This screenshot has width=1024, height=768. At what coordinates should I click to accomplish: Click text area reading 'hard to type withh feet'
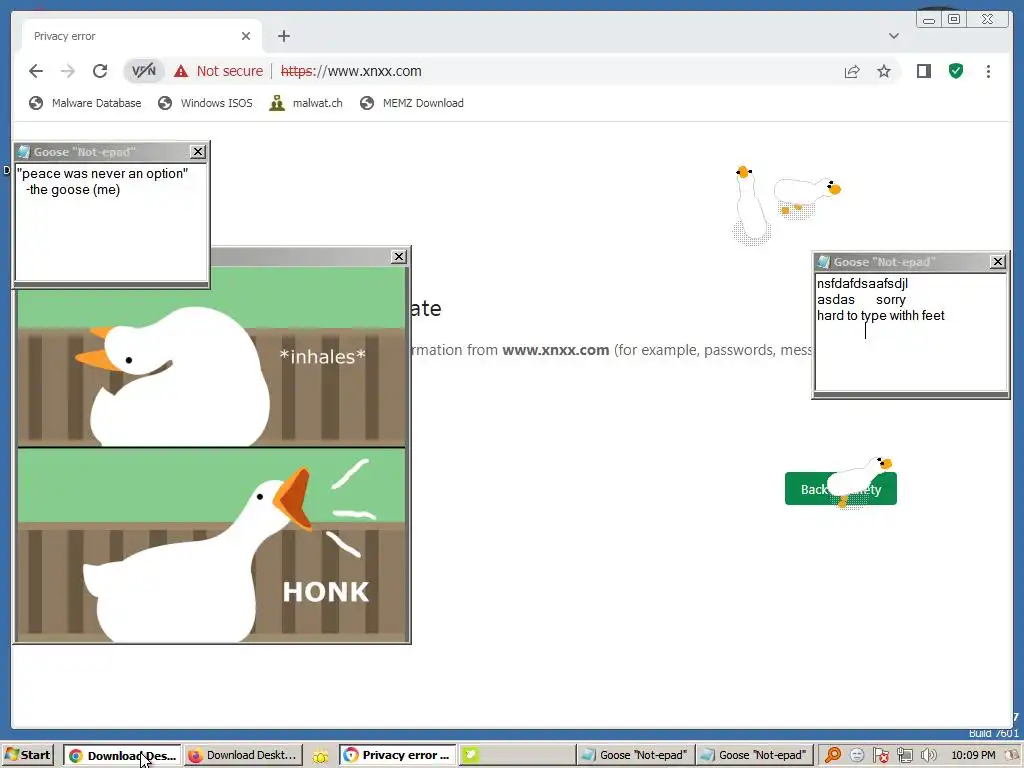pyautogui.click(x=911, y=332)
